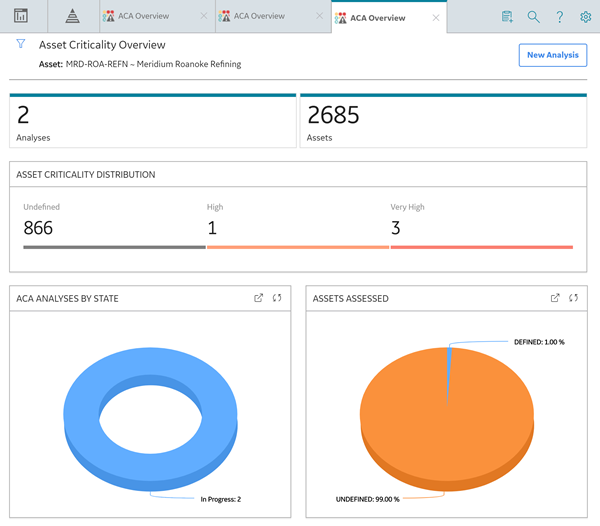Close the third ACA Overview tab
The height and width of the screenshot is (526, 600).
pos(436,18)
